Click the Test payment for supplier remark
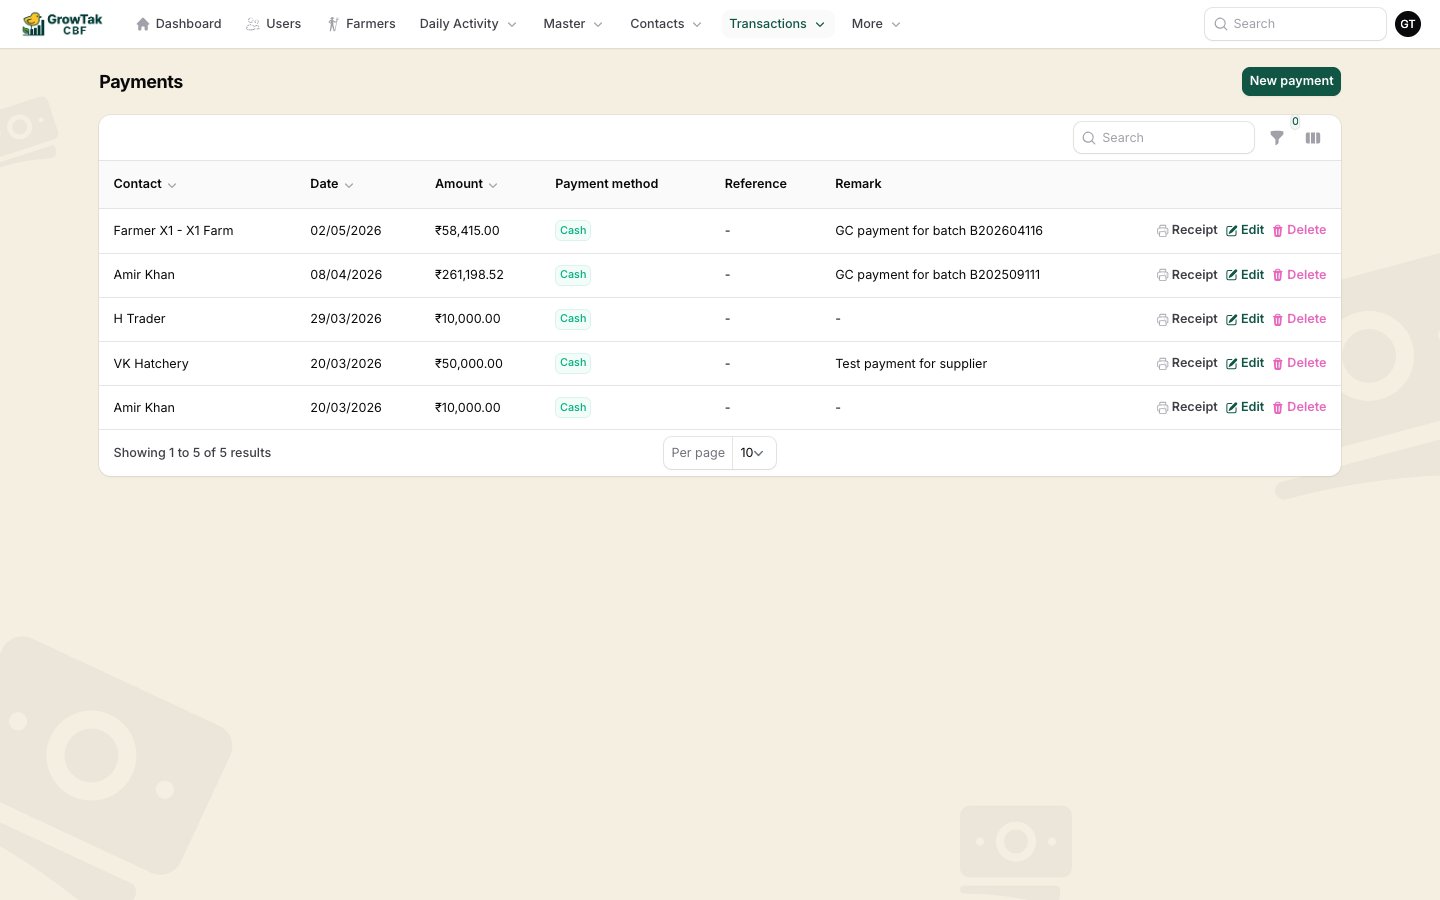Image resolution: width=1440 pixels, height=900 pixels. pyautogui.click(x=911, y=364)
